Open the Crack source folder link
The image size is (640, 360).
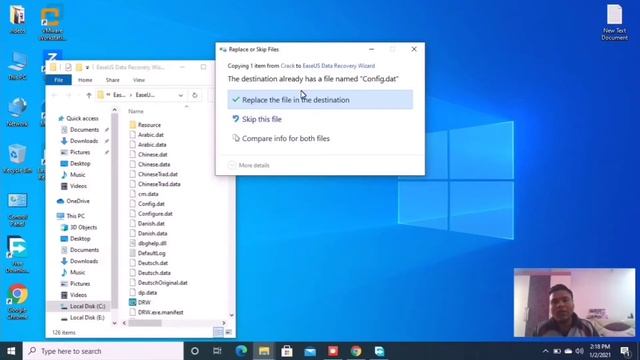287,66
